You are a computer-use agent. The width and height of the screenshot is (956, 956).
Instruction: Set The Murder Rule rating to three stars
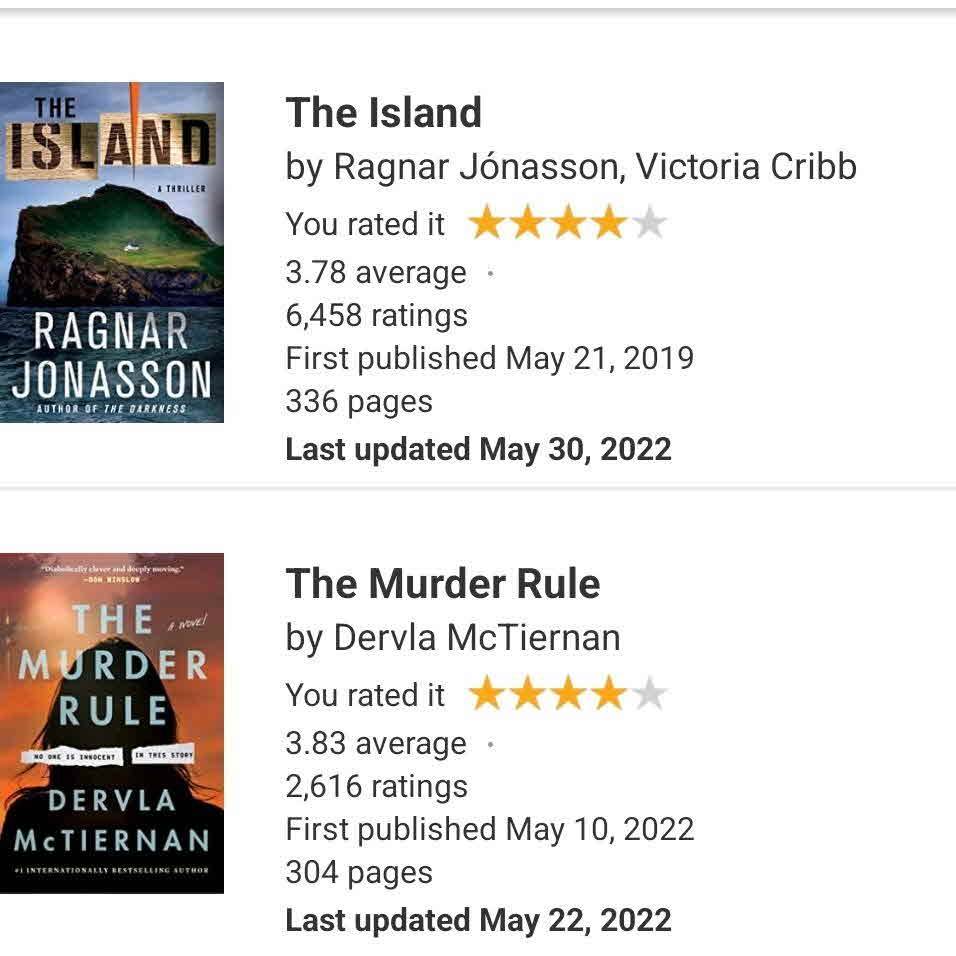click(x=568, y=694)
